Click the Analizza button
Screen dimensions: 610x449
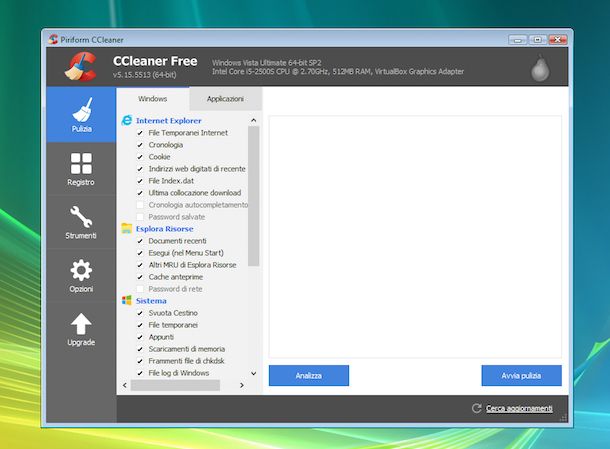pos(309,375)
